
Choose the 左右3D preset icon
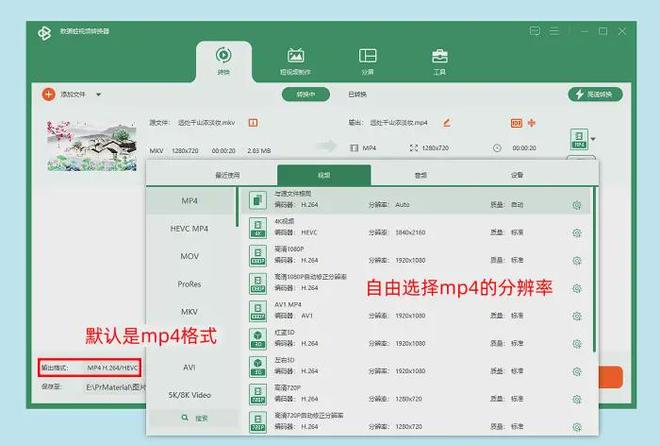click(x=258, y=366)
